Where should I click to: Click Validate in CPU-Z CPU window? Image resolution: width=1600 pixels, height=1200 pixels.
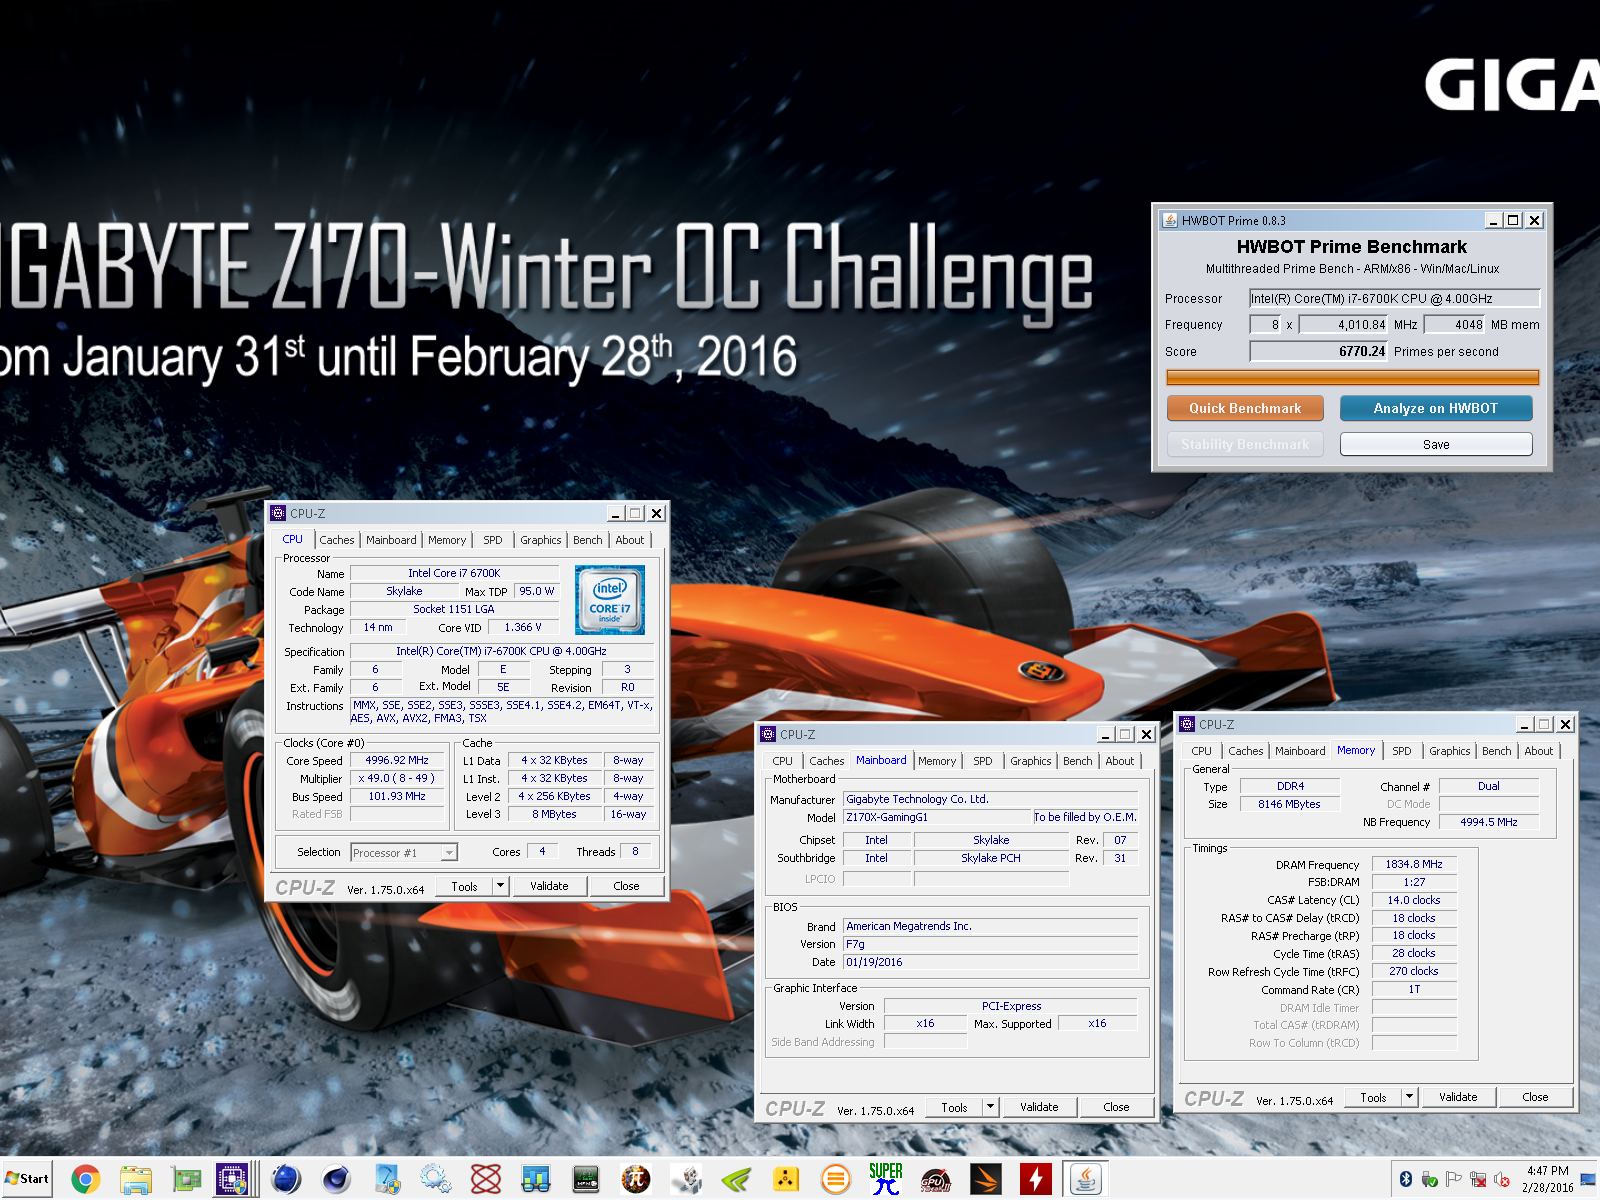(x=549, y=886)
